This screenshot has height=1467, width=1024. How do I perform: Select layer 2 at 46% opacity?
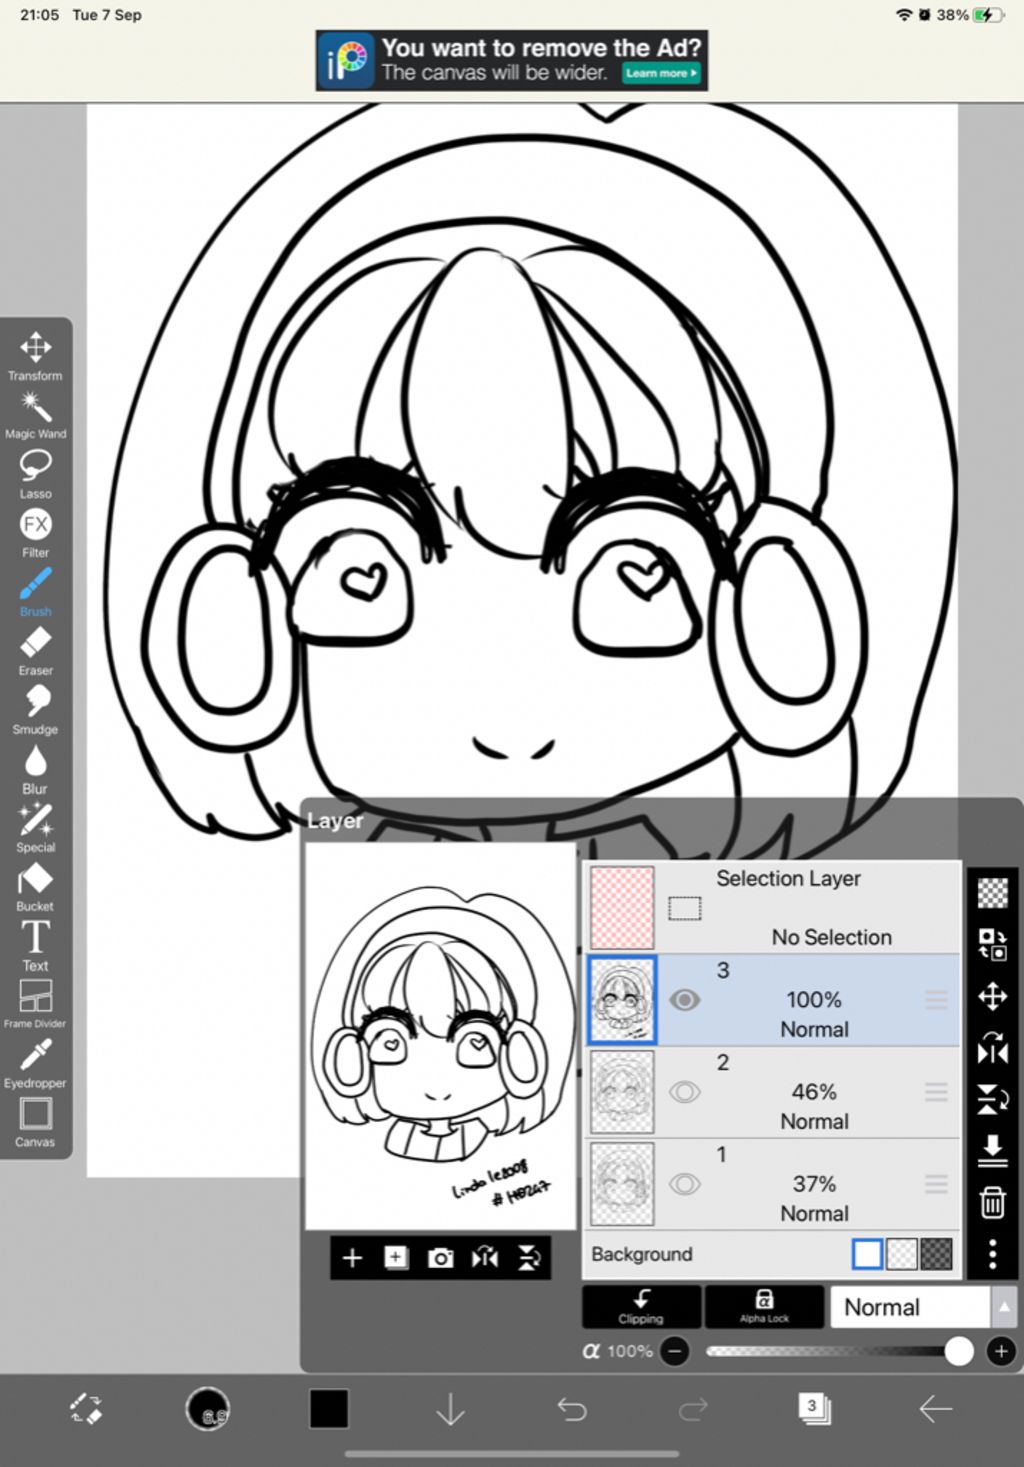(772, 1092)
